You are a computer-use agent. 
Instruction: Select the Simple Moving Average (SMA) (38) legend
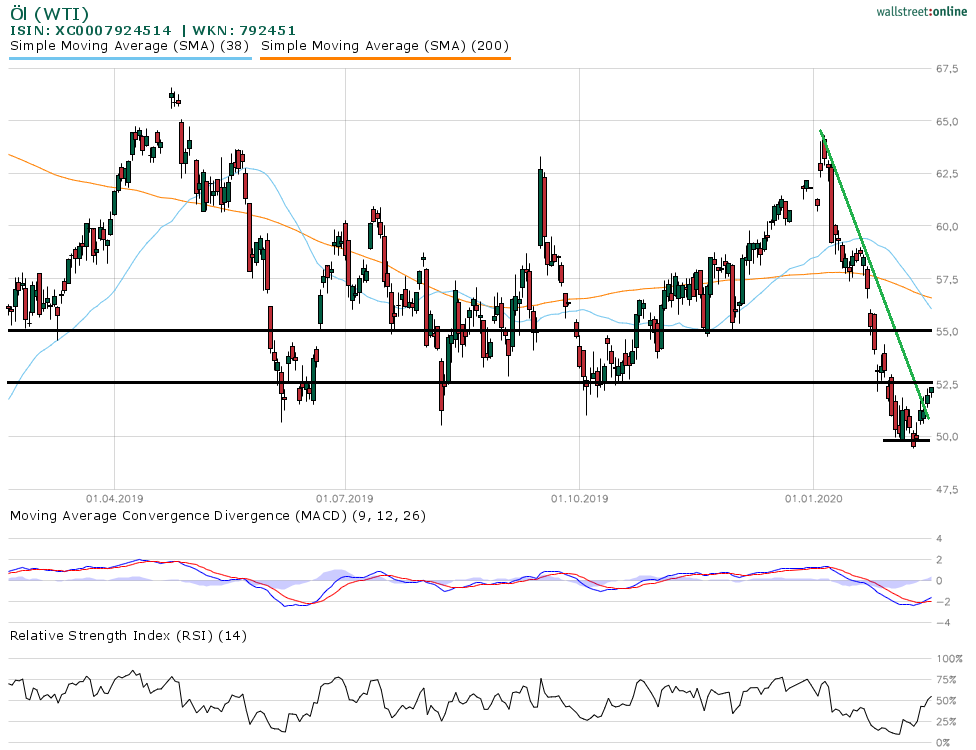pyautogui.click(x=130, y=46)
